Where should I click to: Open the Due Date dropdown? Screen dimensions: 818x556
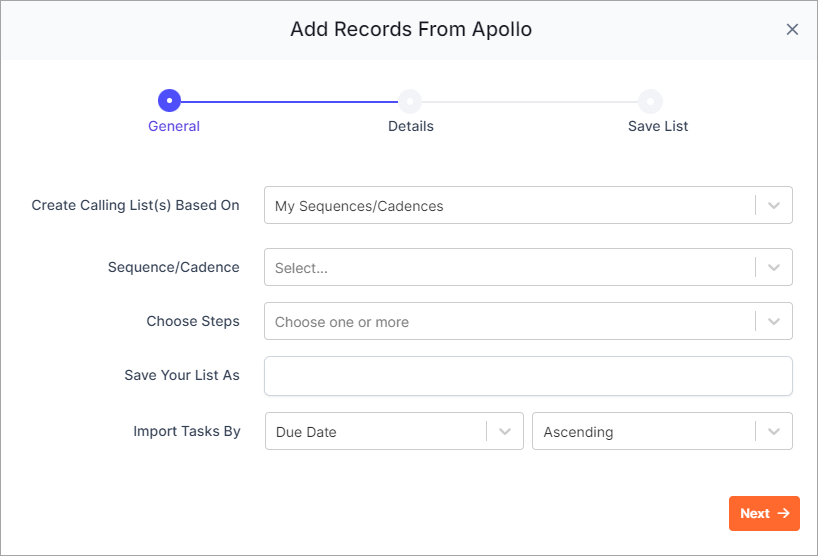(x=394, y=431)
